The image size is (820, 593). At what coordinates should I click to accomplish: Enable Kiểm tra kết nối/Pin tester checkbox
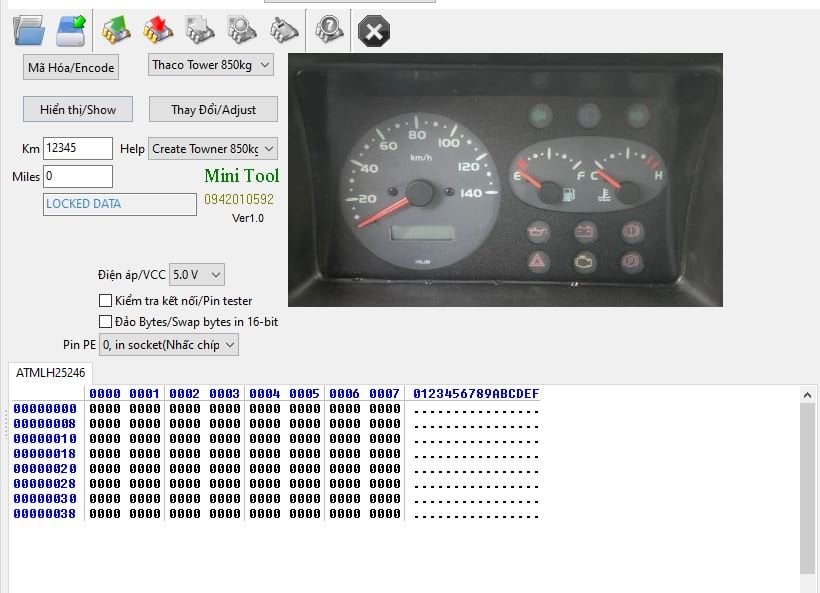pyautogui.click(x=105, y=301)
